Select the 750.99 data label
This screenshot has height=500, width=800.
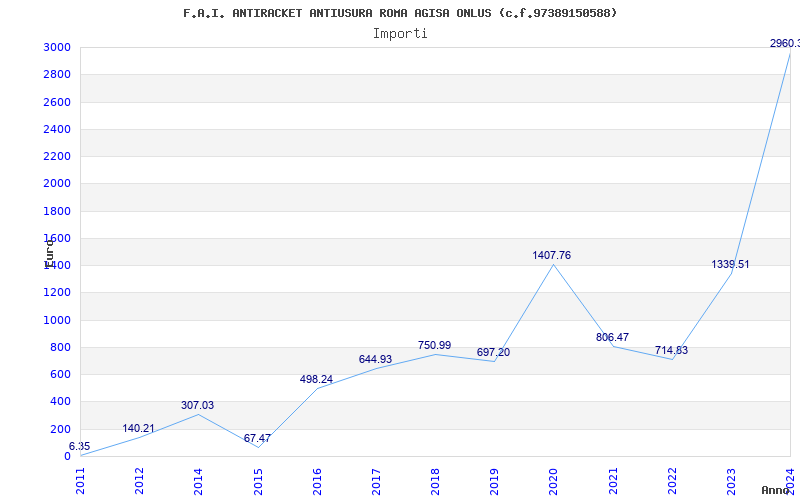click(435, 345)
